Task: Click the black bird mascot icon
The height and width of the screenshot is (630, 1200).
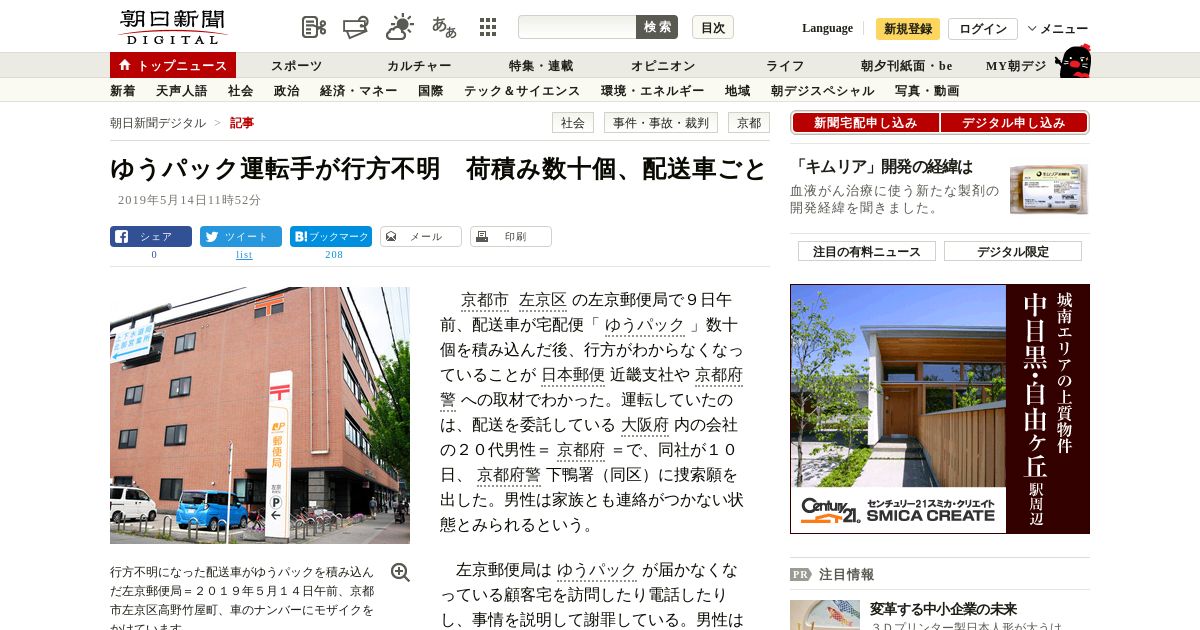Action: tap(1073, 61)
